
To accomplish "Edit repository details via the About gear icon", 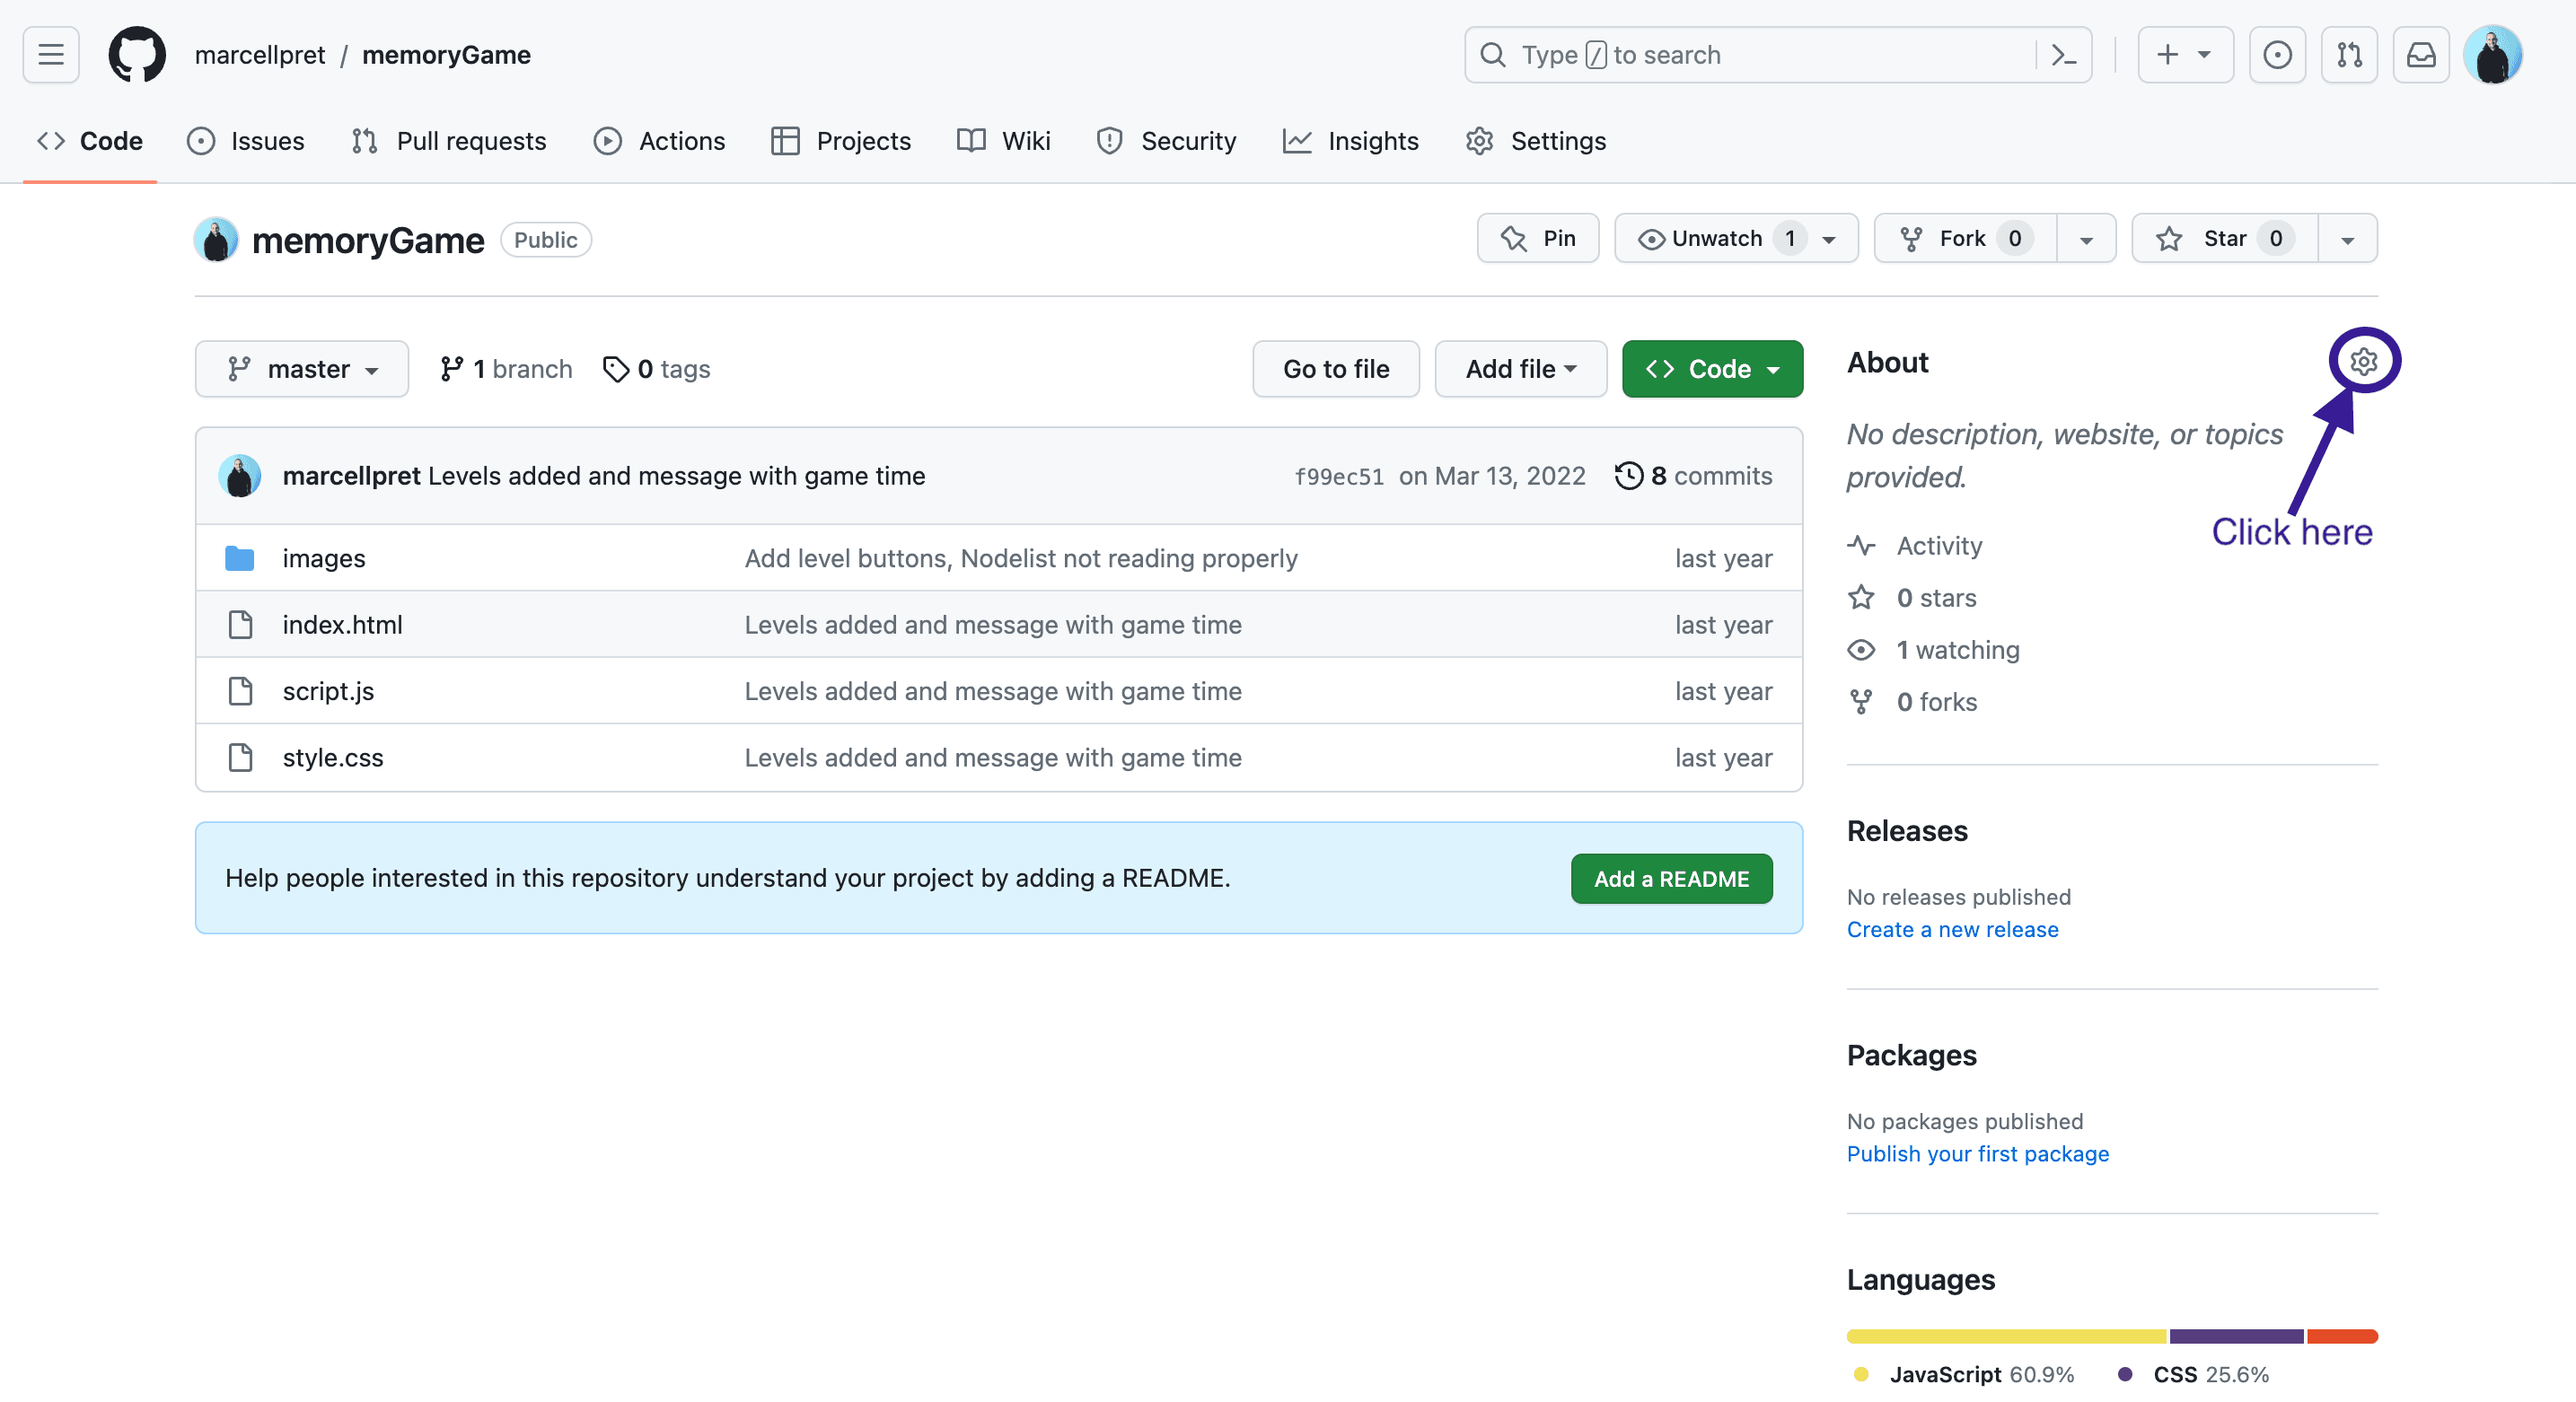I will click(x=2363, y=361).
